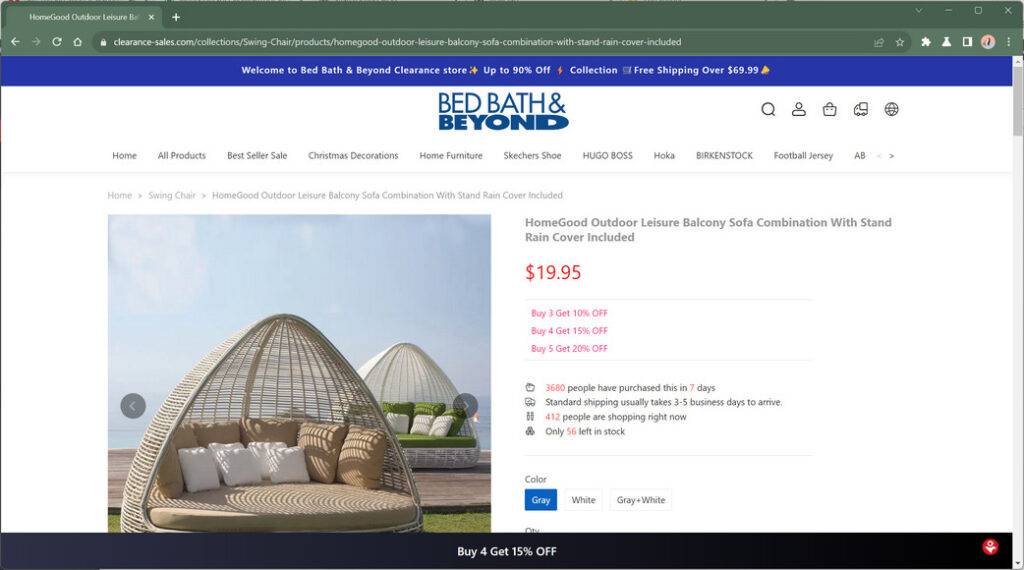Open the globe language selector icon

click(x=891, y=109)
